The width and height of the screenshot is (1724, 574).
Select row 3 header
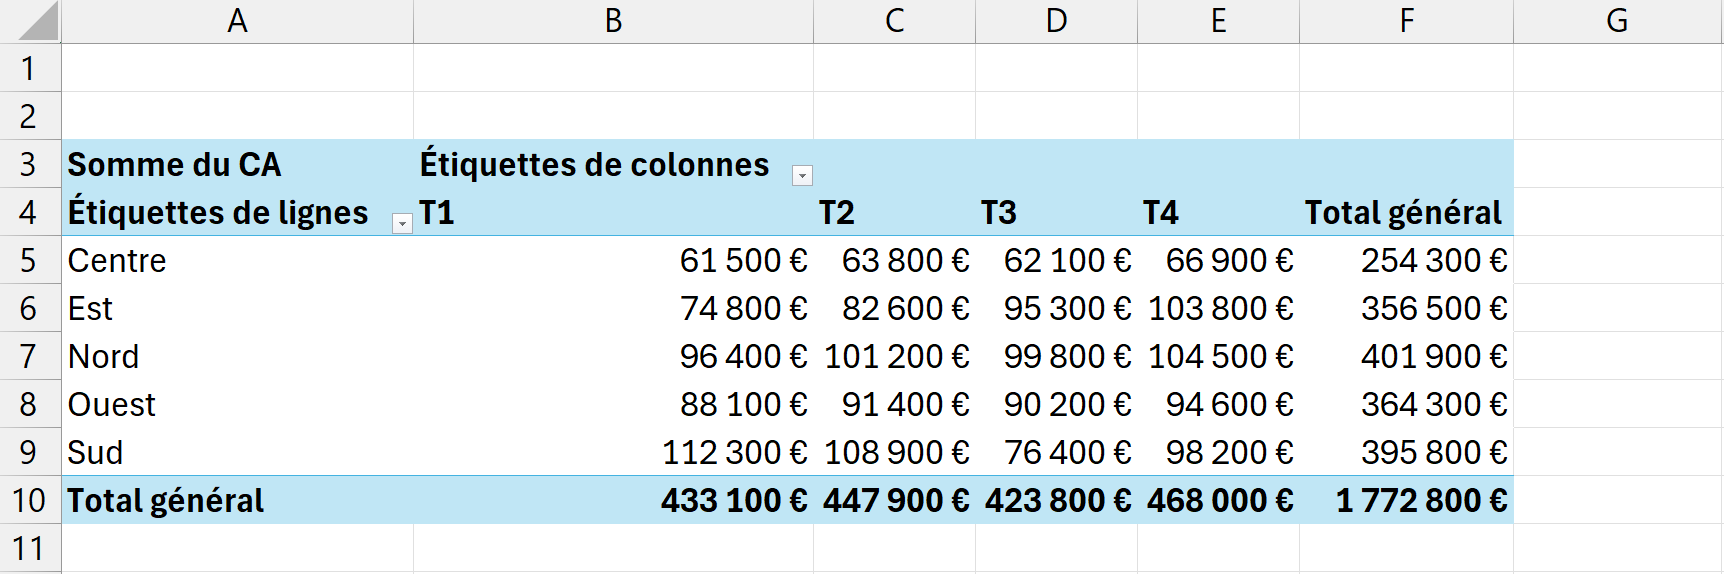coord(30,164)
